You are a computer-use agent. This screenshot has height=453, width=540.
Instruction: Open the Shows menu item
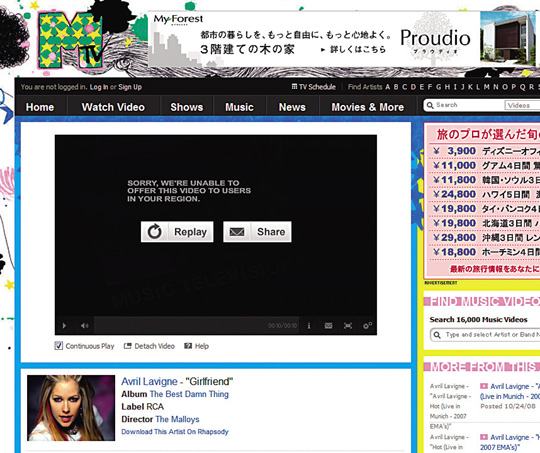click(x=187, y=107)
